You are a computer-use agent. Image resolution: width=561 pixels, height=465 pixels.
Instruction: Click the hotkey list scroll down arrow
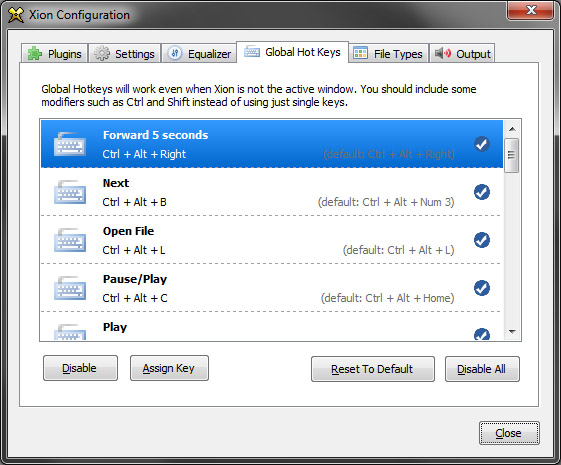point(512,332)
